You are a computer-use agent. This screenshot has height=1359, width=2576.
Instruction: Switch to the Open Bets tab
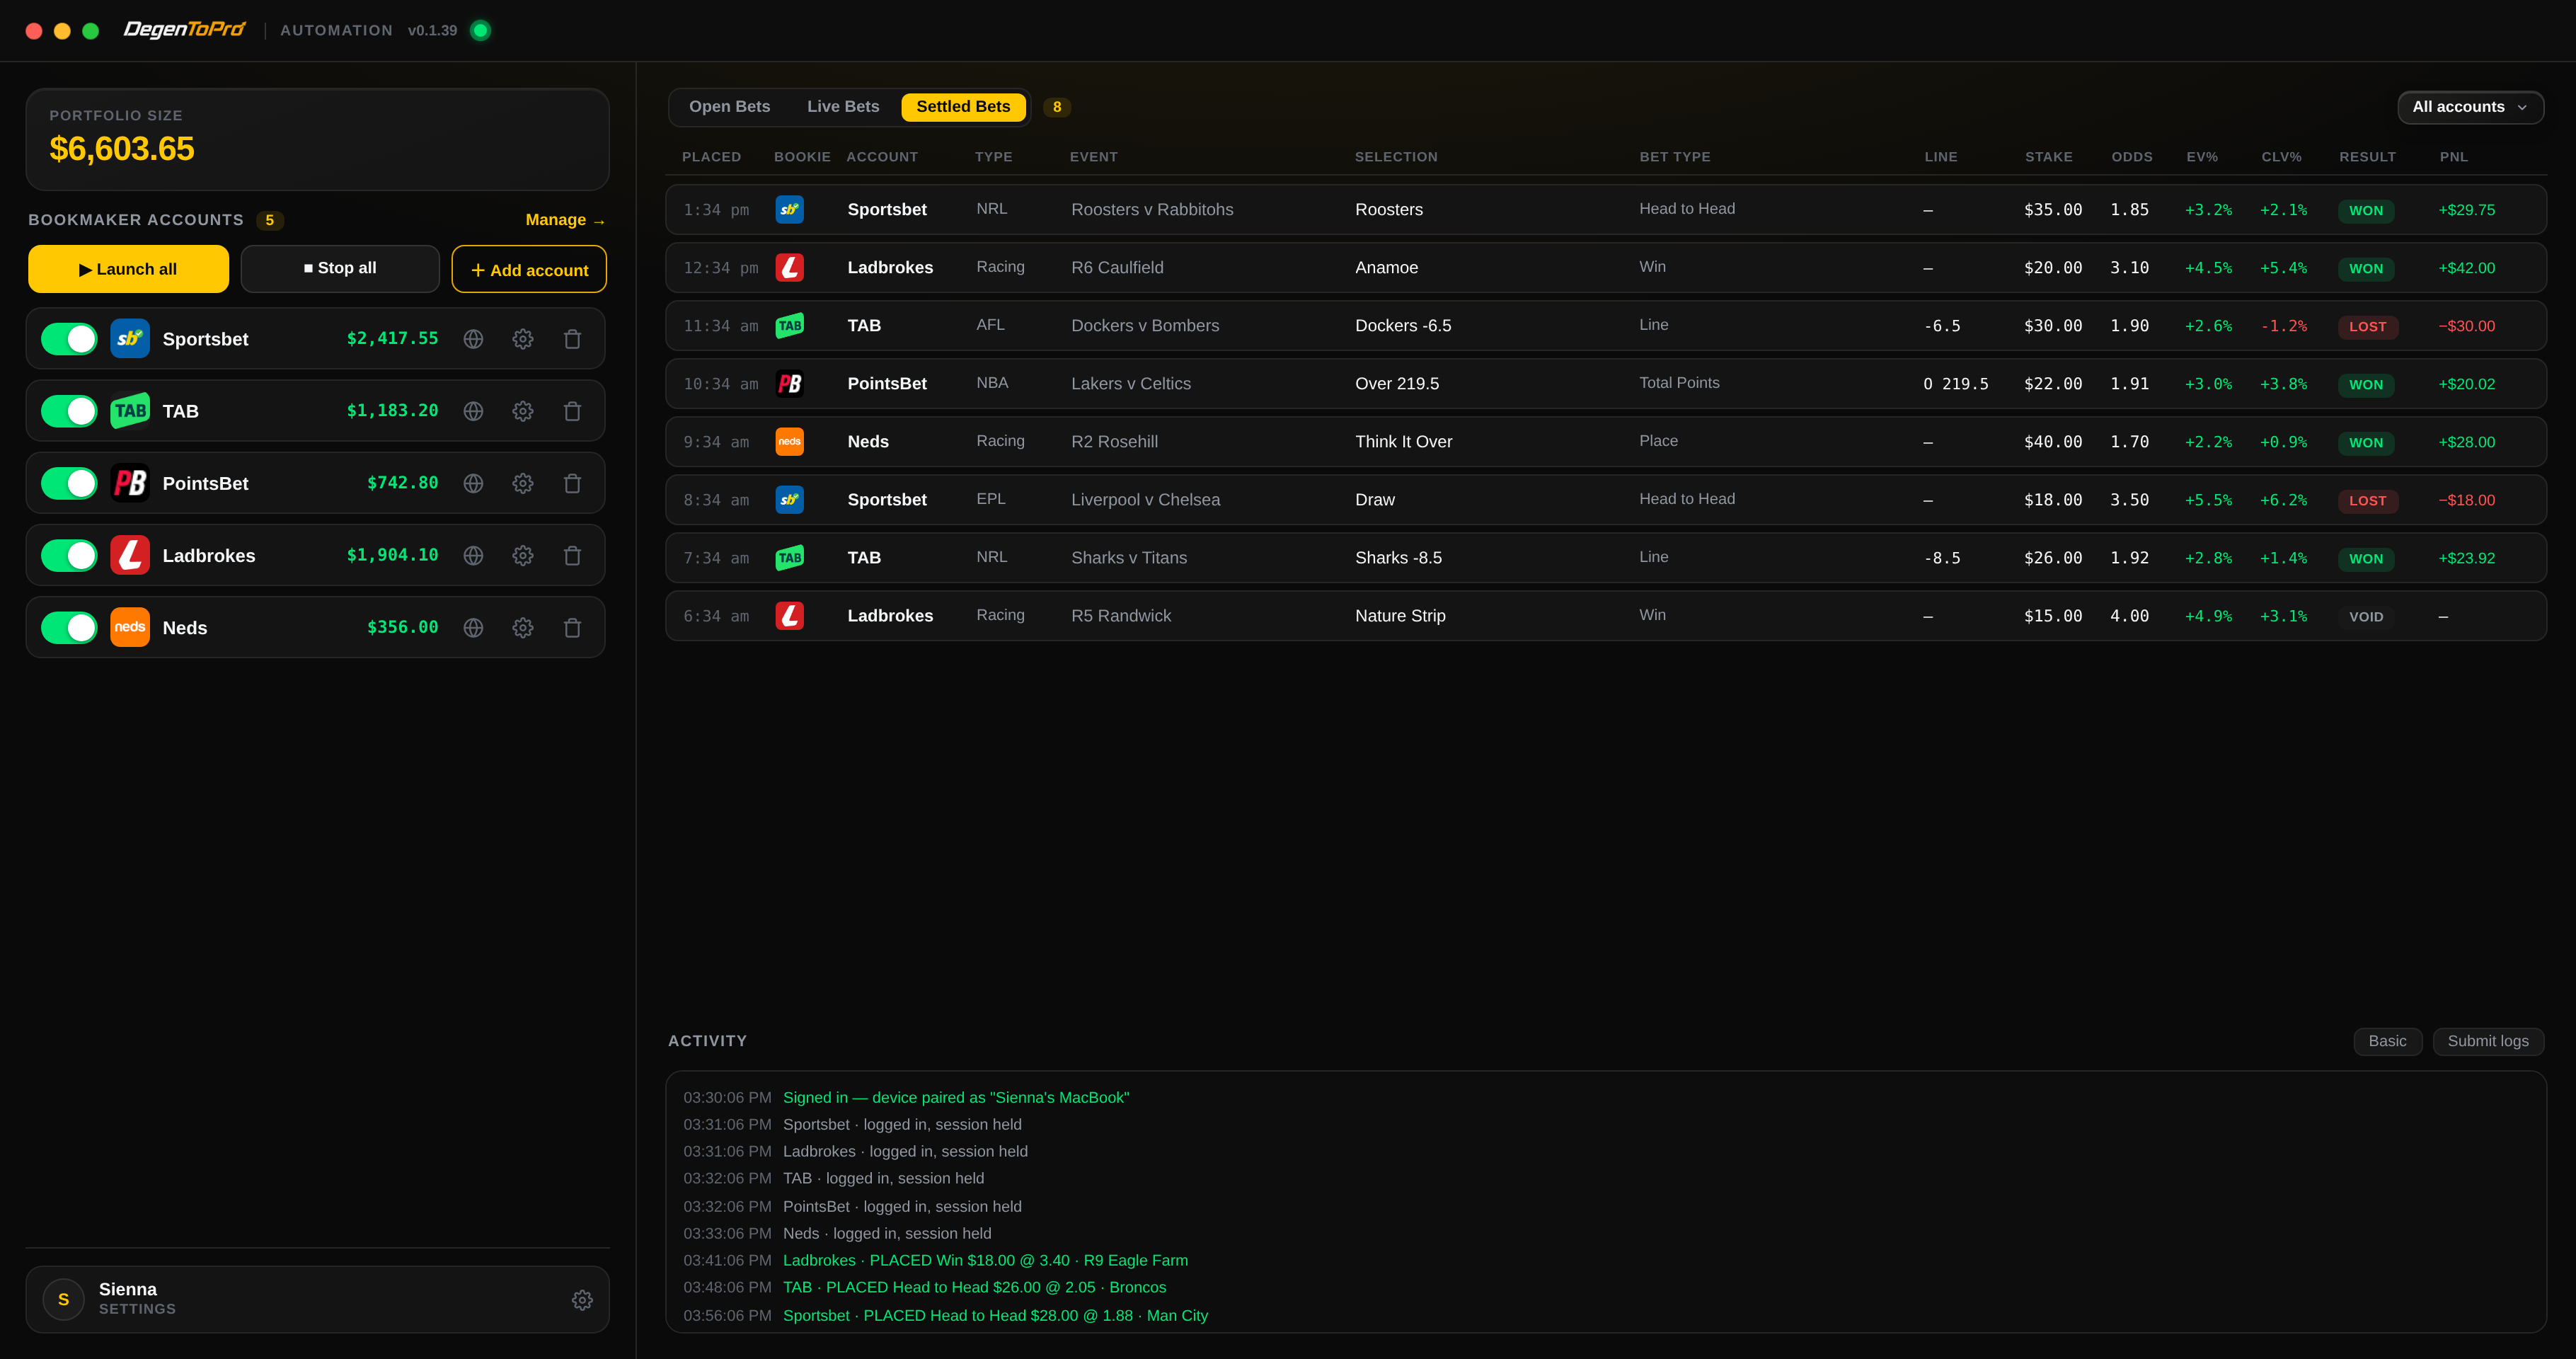729,107
